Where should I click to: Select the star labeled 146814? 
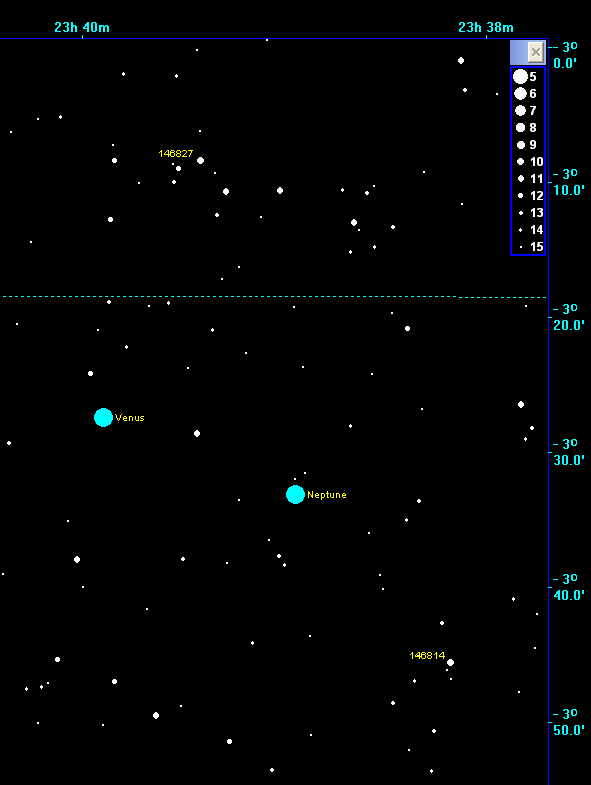click(x=450, y=662)
